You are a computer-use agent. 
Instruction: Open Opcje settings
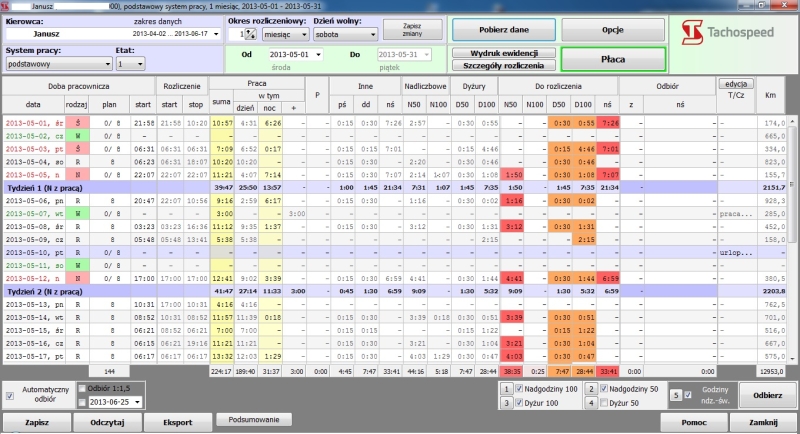[613, 30]
